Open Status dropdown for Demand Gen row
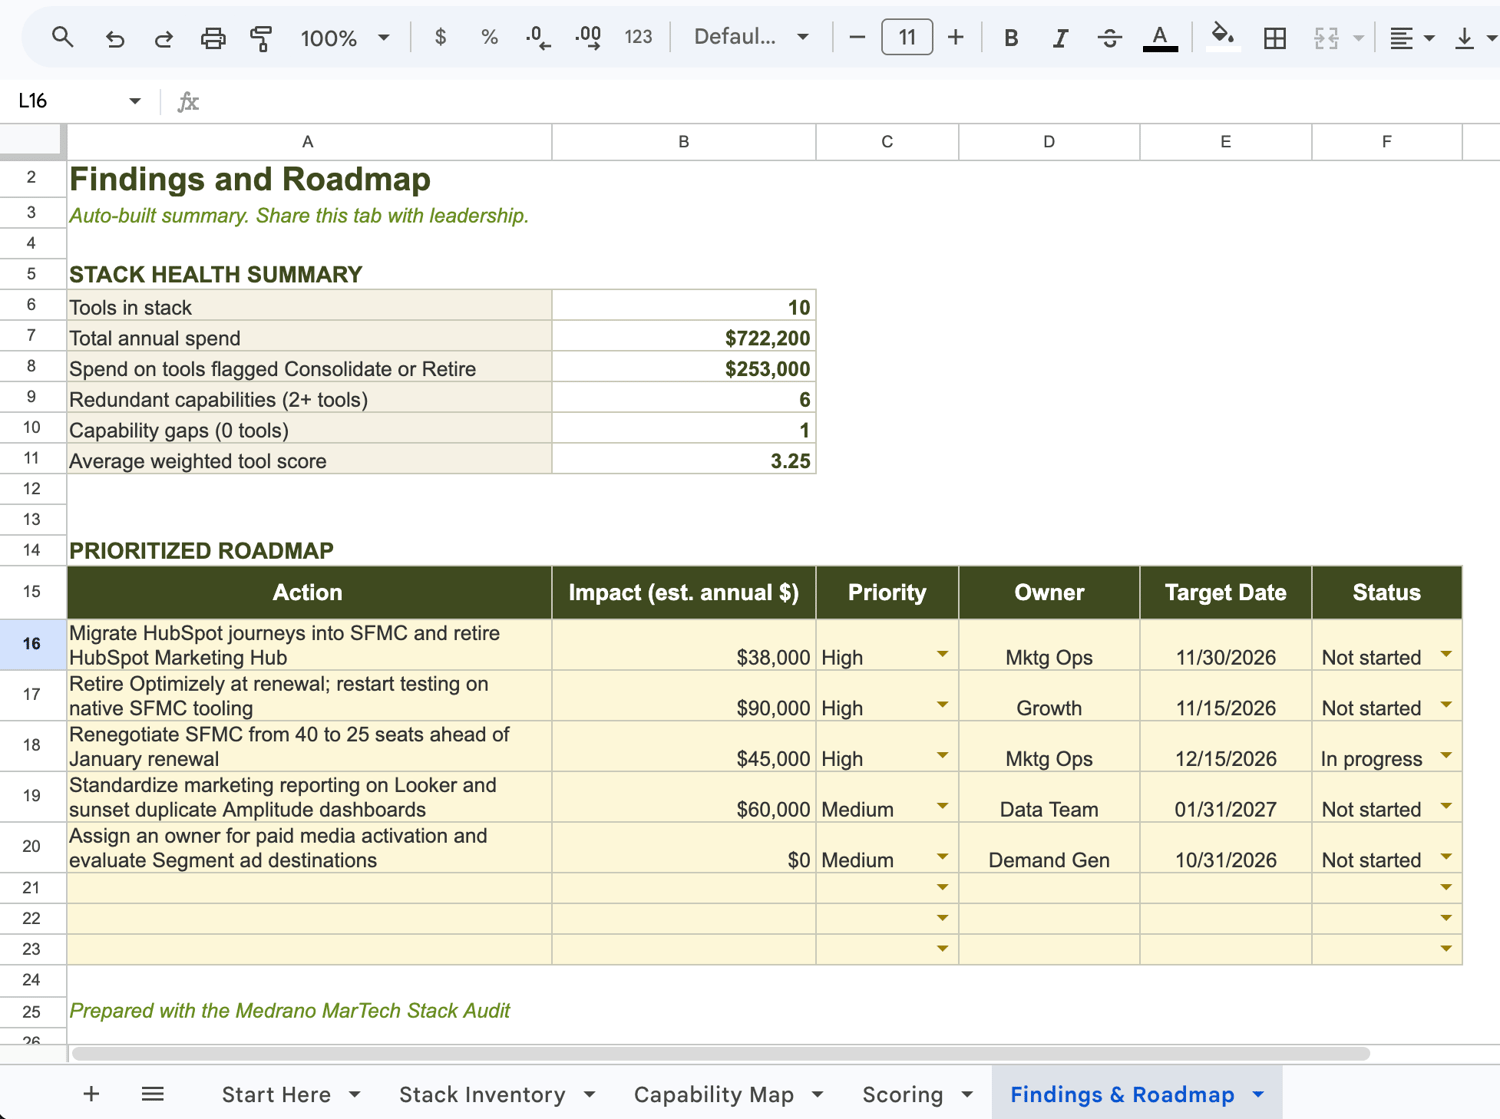 [1446, 857]
